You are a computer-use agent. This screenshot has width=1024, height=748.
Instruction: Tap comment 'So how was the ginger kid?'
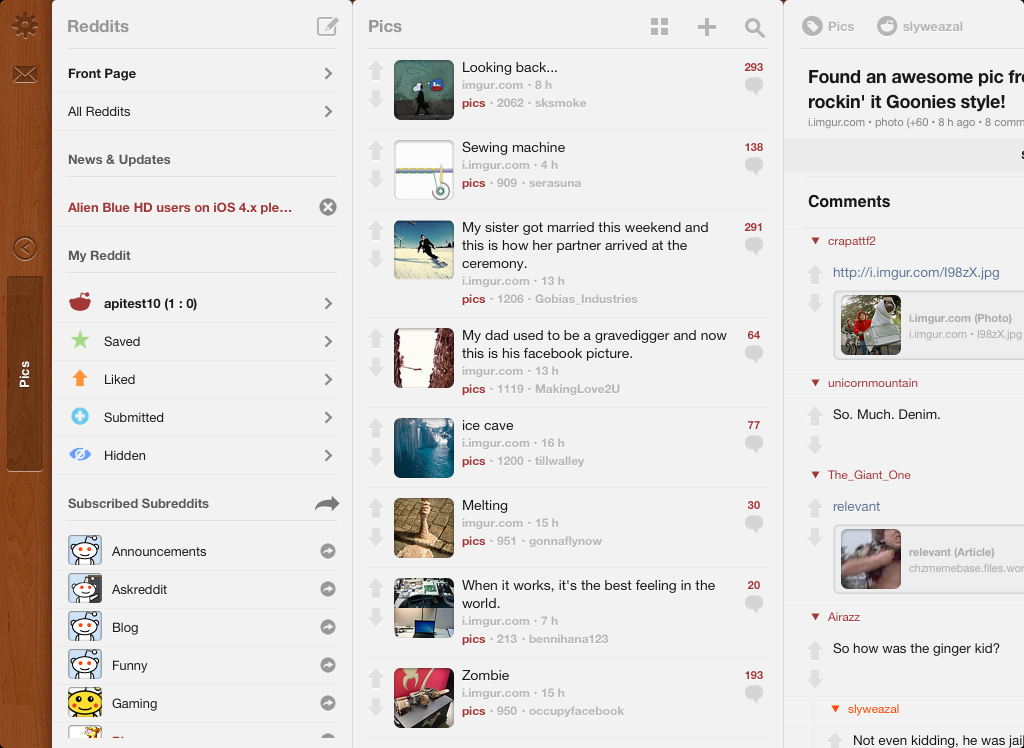pyautogui.click(x=916, y=649)
